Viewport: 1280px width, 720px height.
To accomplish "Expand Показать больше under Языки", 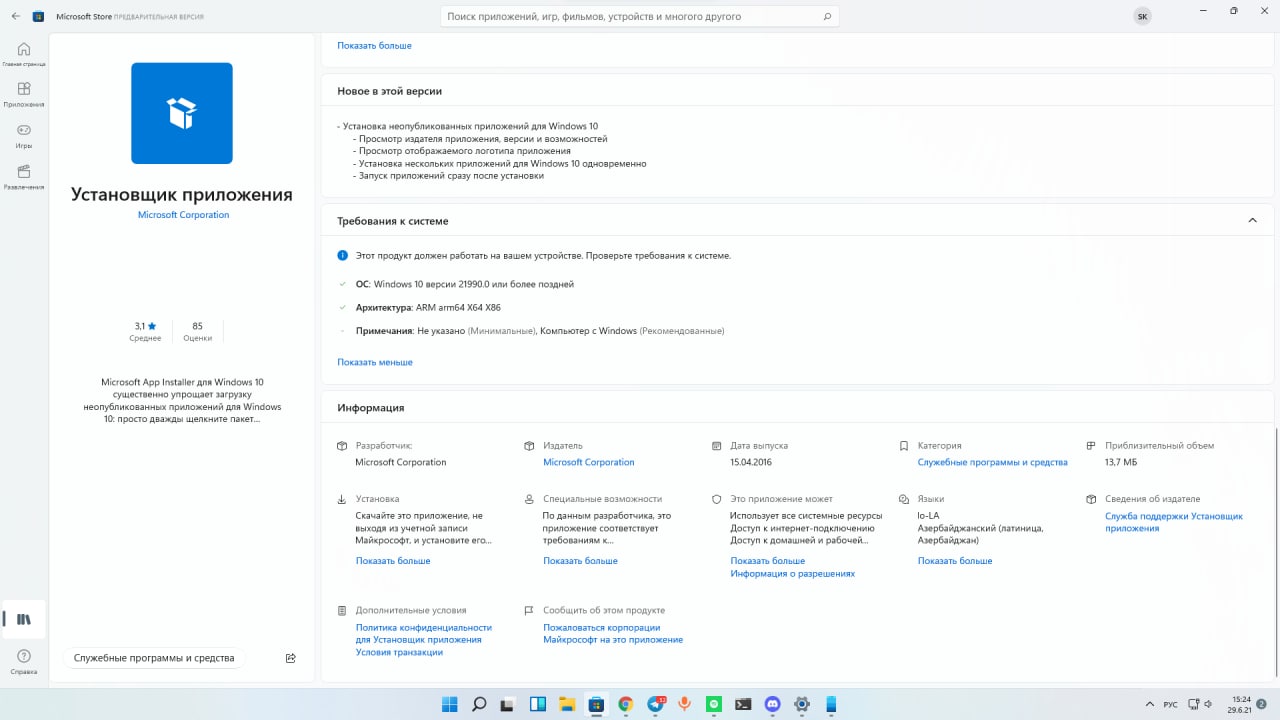I will click(955, 561).
